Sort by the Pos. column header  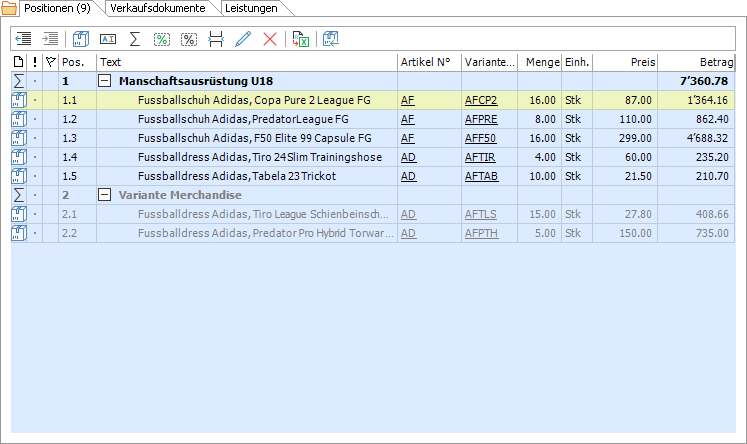pos(77,62)
